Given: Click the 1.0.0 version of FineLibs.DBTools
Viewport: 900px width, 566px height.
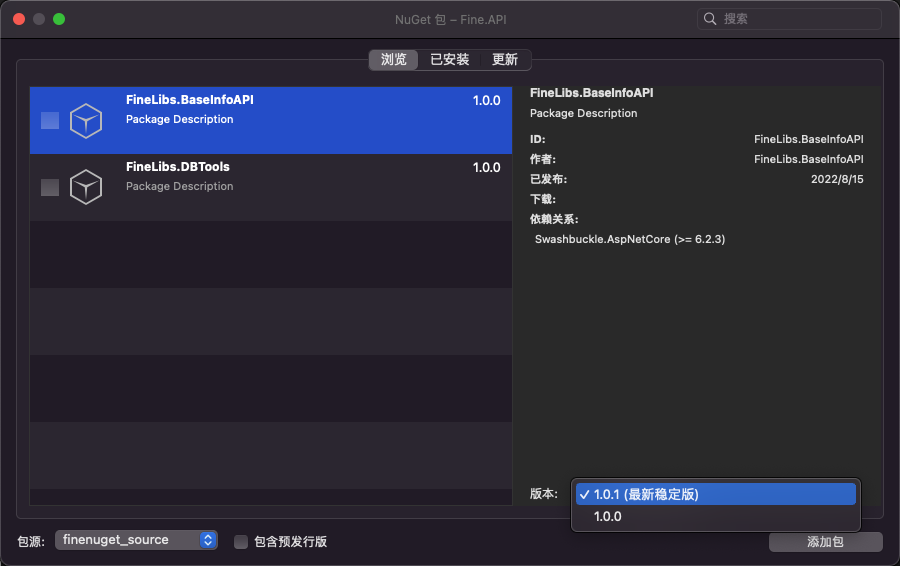Looking at the screenshot, I should pyautogui.click(x=486, y=168).
